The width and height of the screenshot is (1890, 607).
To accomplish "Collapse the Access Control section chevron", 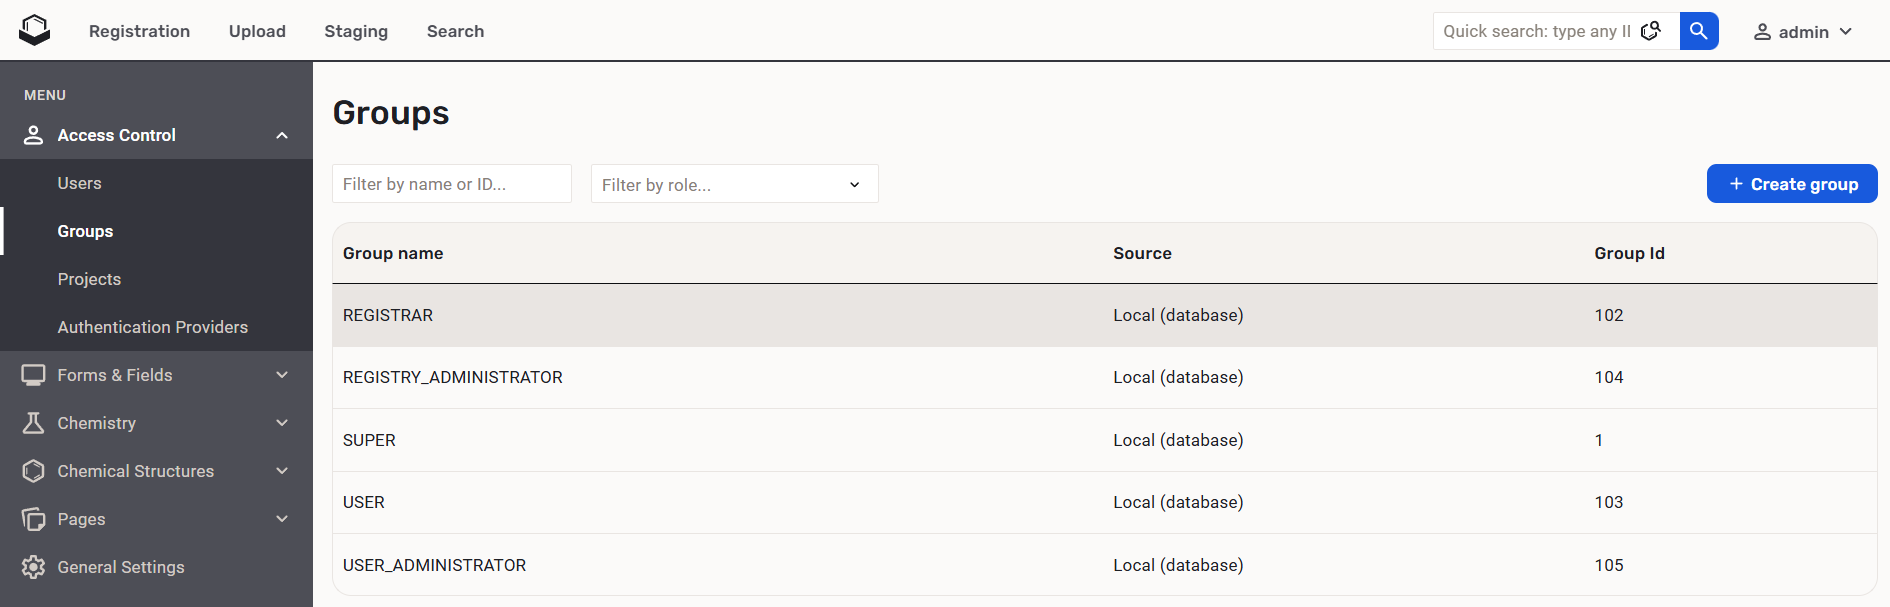I will tap(282, 135).
